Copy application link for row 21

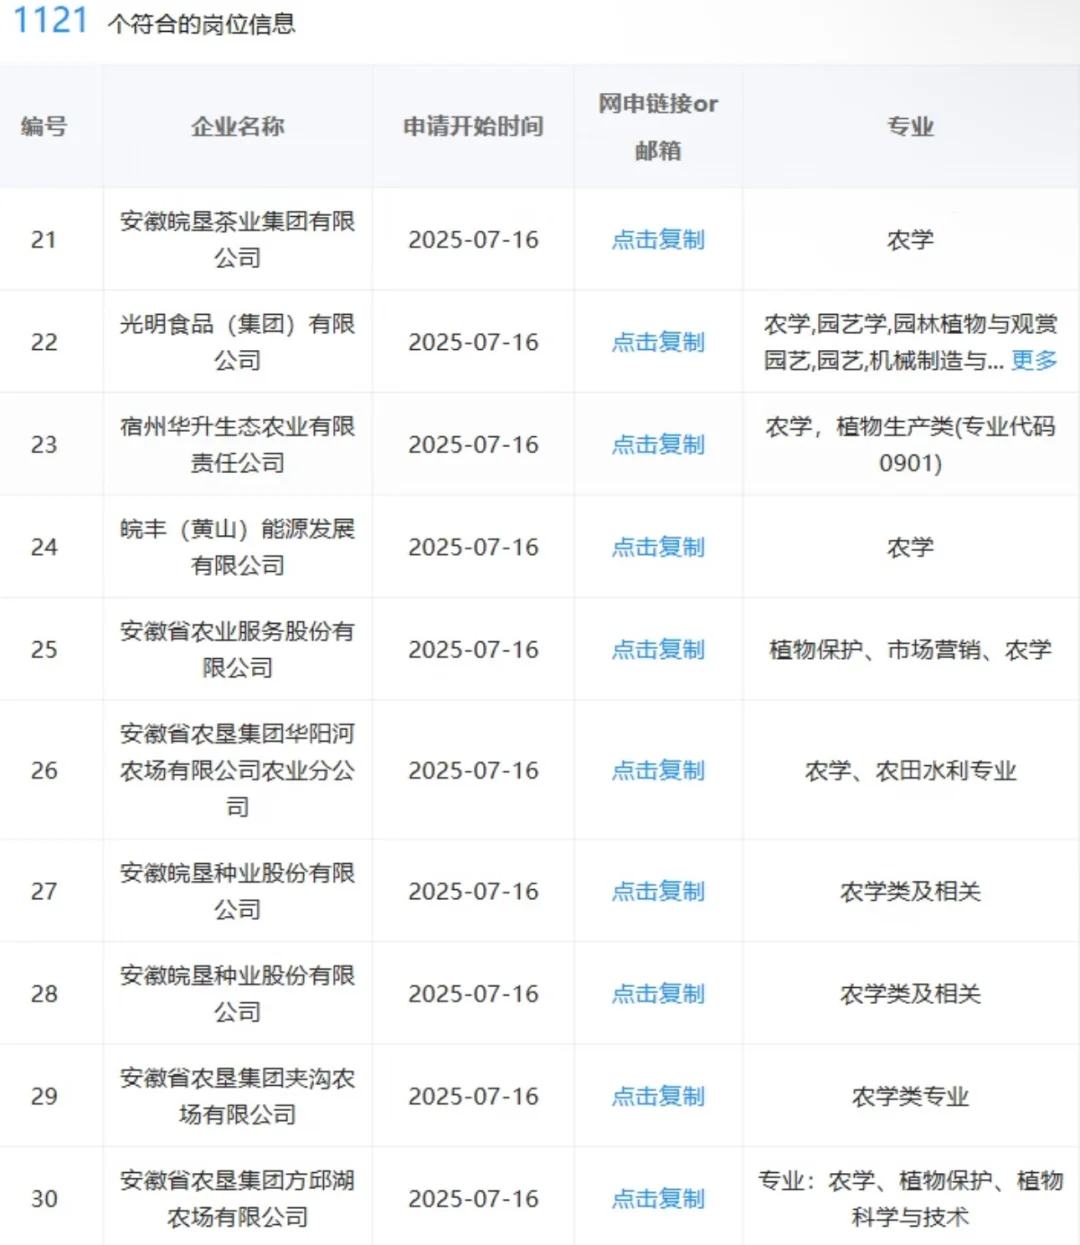[x=658, y=240]
